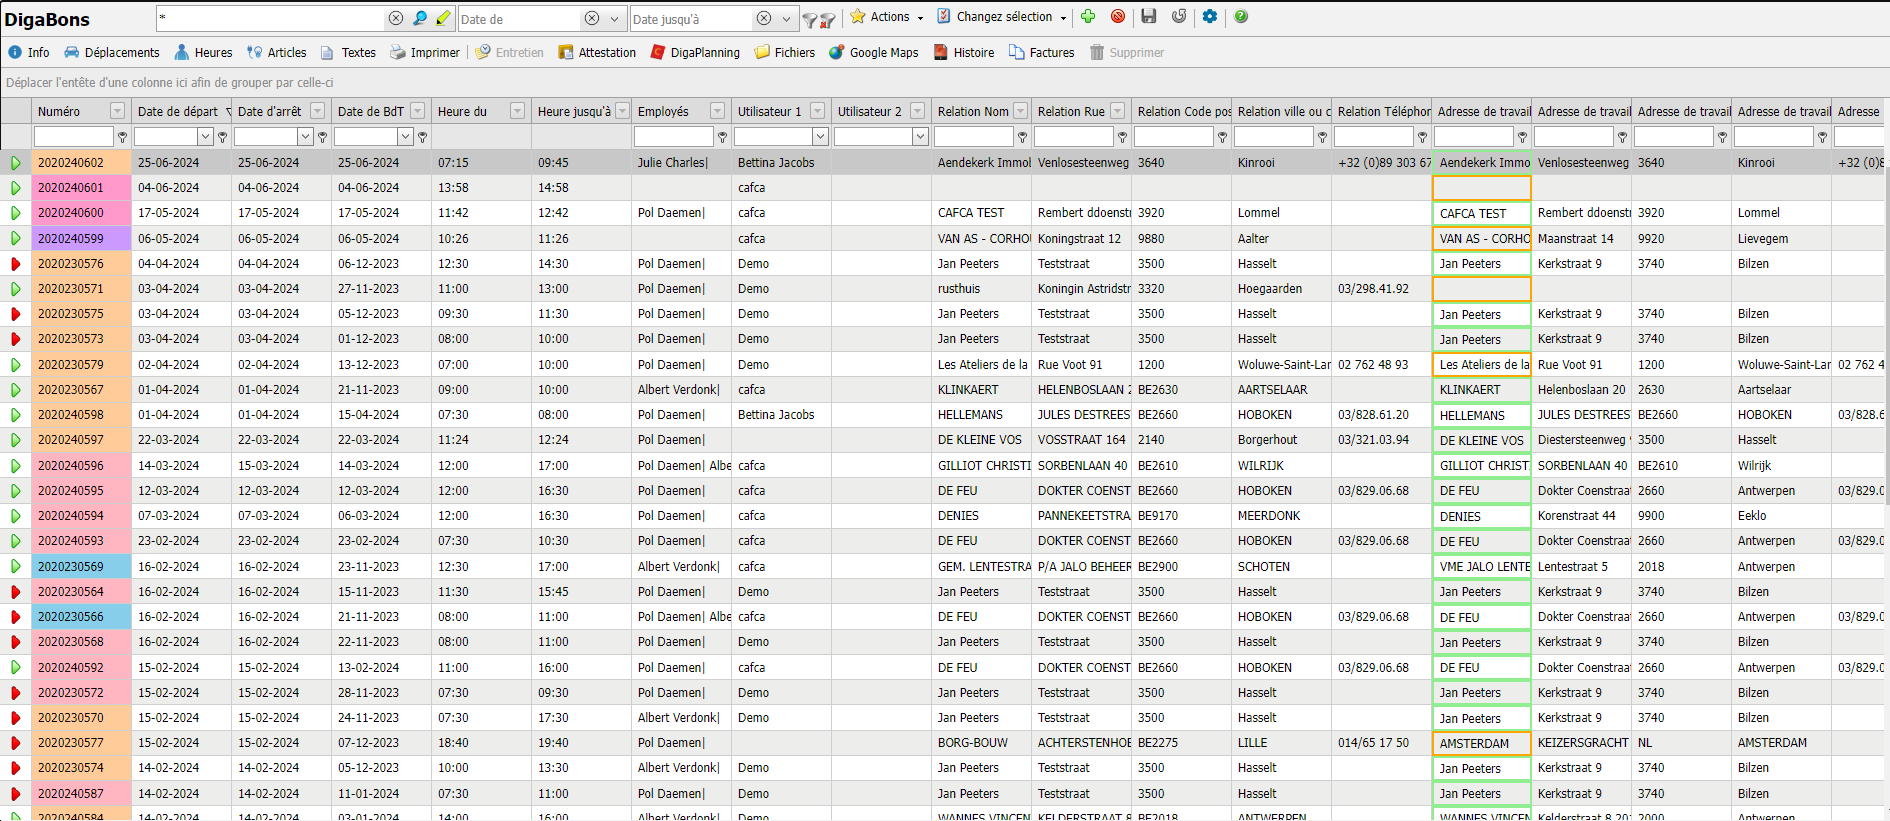Remove filters with the funnel-with-red-X icon
Viewport: 1890px width, 821px height.
pos(827,19)
